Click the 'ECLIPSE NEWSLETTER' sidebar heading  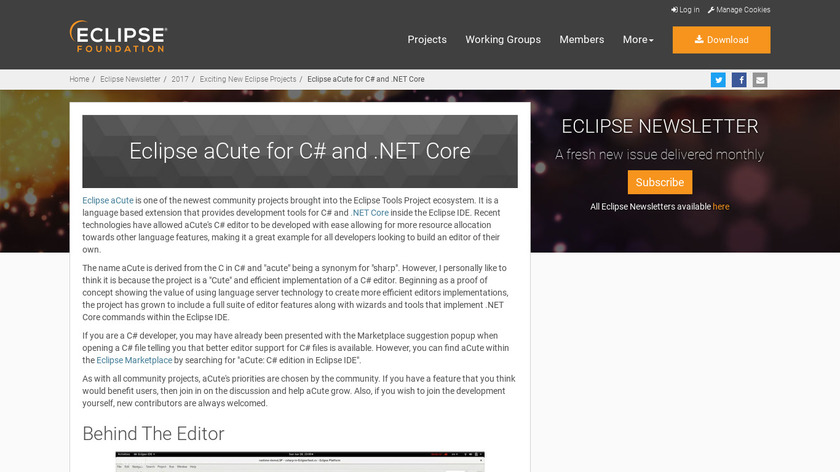(x=660, y=126)
